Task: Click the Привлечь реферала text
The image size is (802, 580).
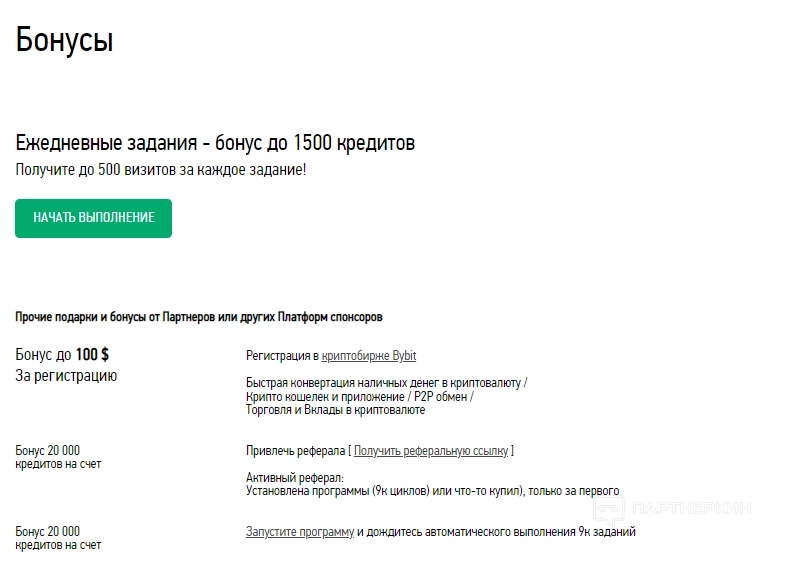Action: [x=296, y=451]
